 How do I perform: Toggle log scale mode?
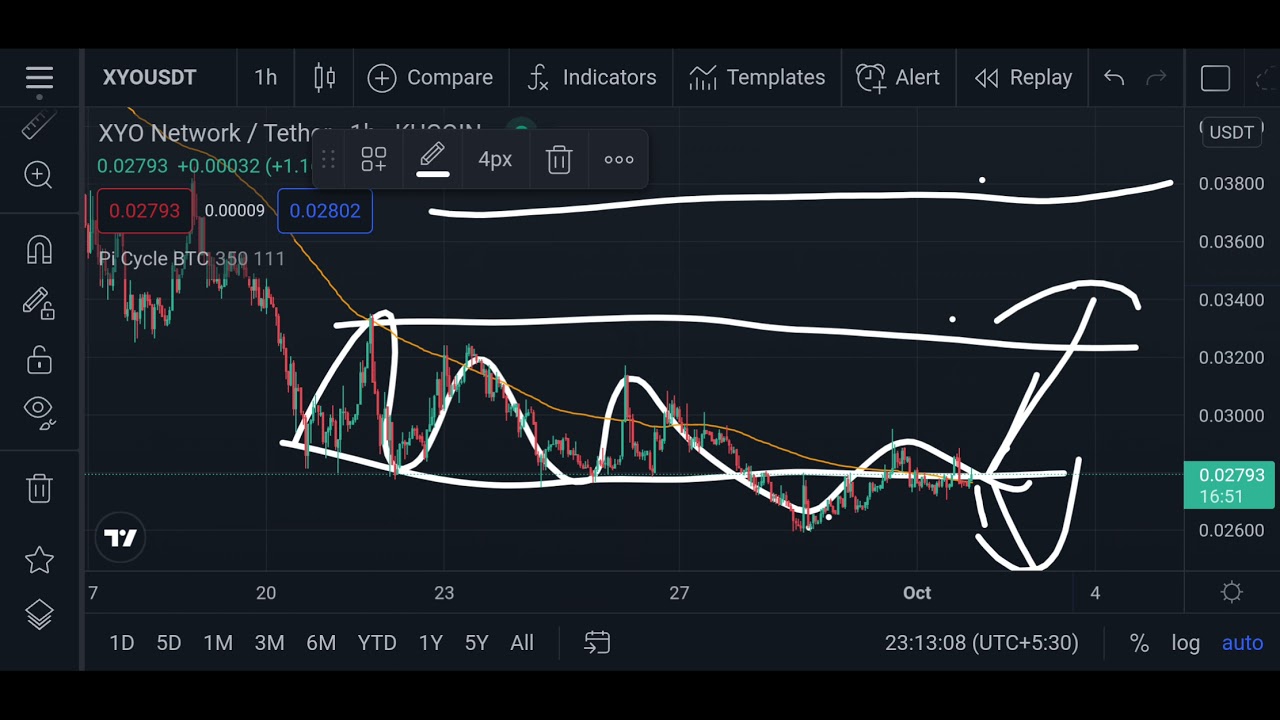coord(1185,643)
